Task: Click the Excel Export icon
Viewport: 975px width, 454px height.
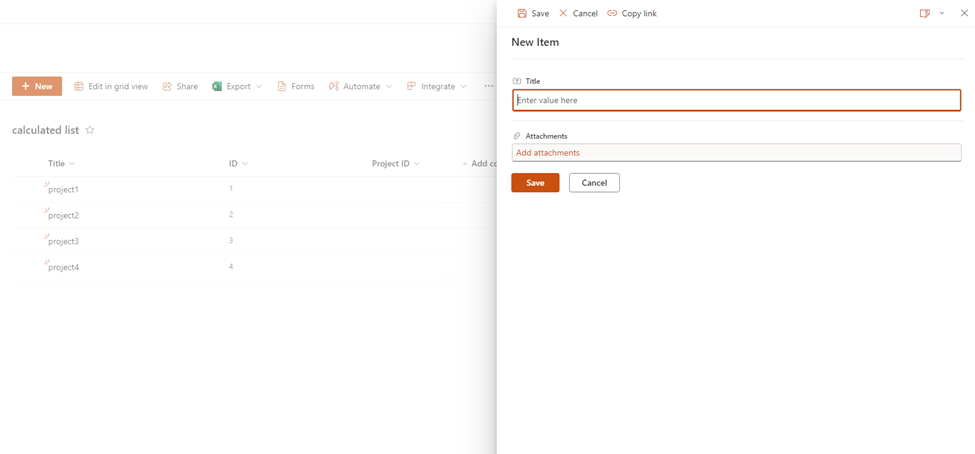Action: click(x=217, y=86)
